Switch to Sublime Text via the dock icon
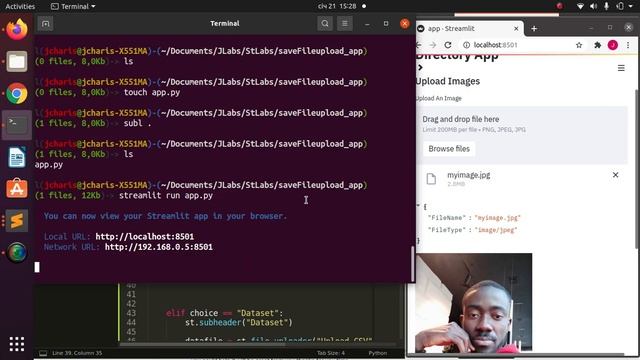 point(17,221)
